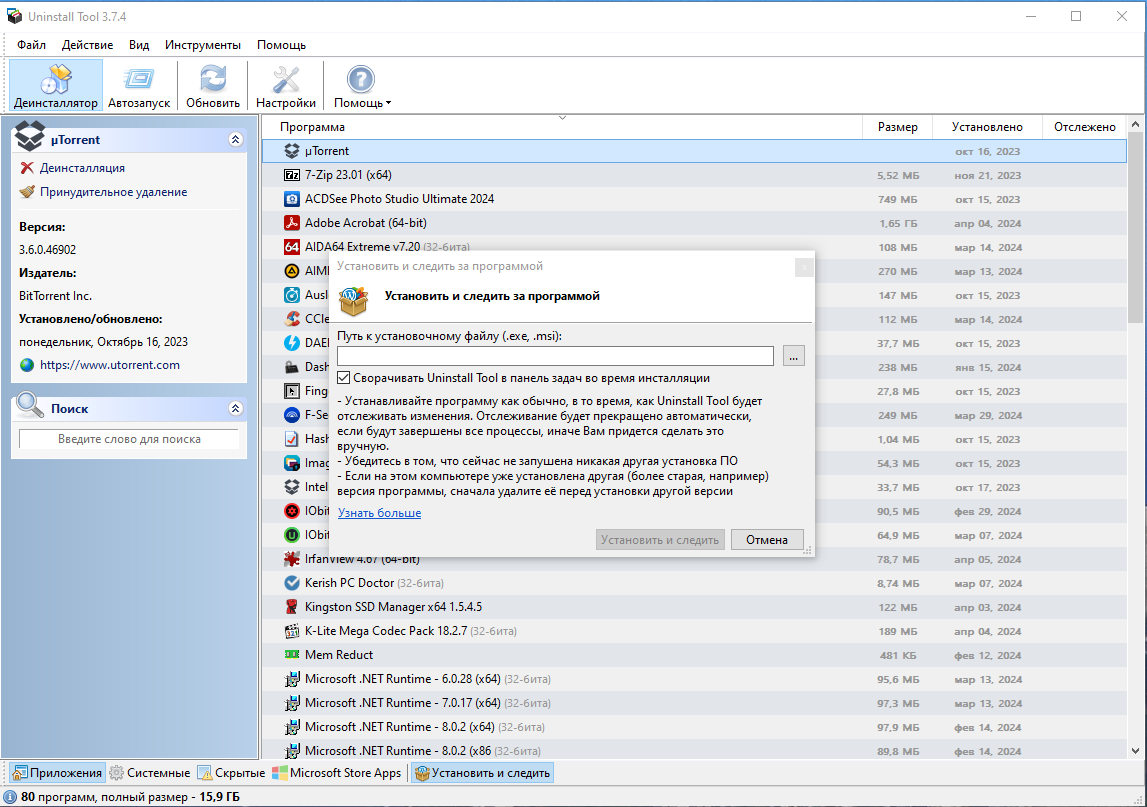The height and width of the screenshot is (807, 1147).
Task: Click the Принудительное удаление link
Action: click(x=113, y=192)
